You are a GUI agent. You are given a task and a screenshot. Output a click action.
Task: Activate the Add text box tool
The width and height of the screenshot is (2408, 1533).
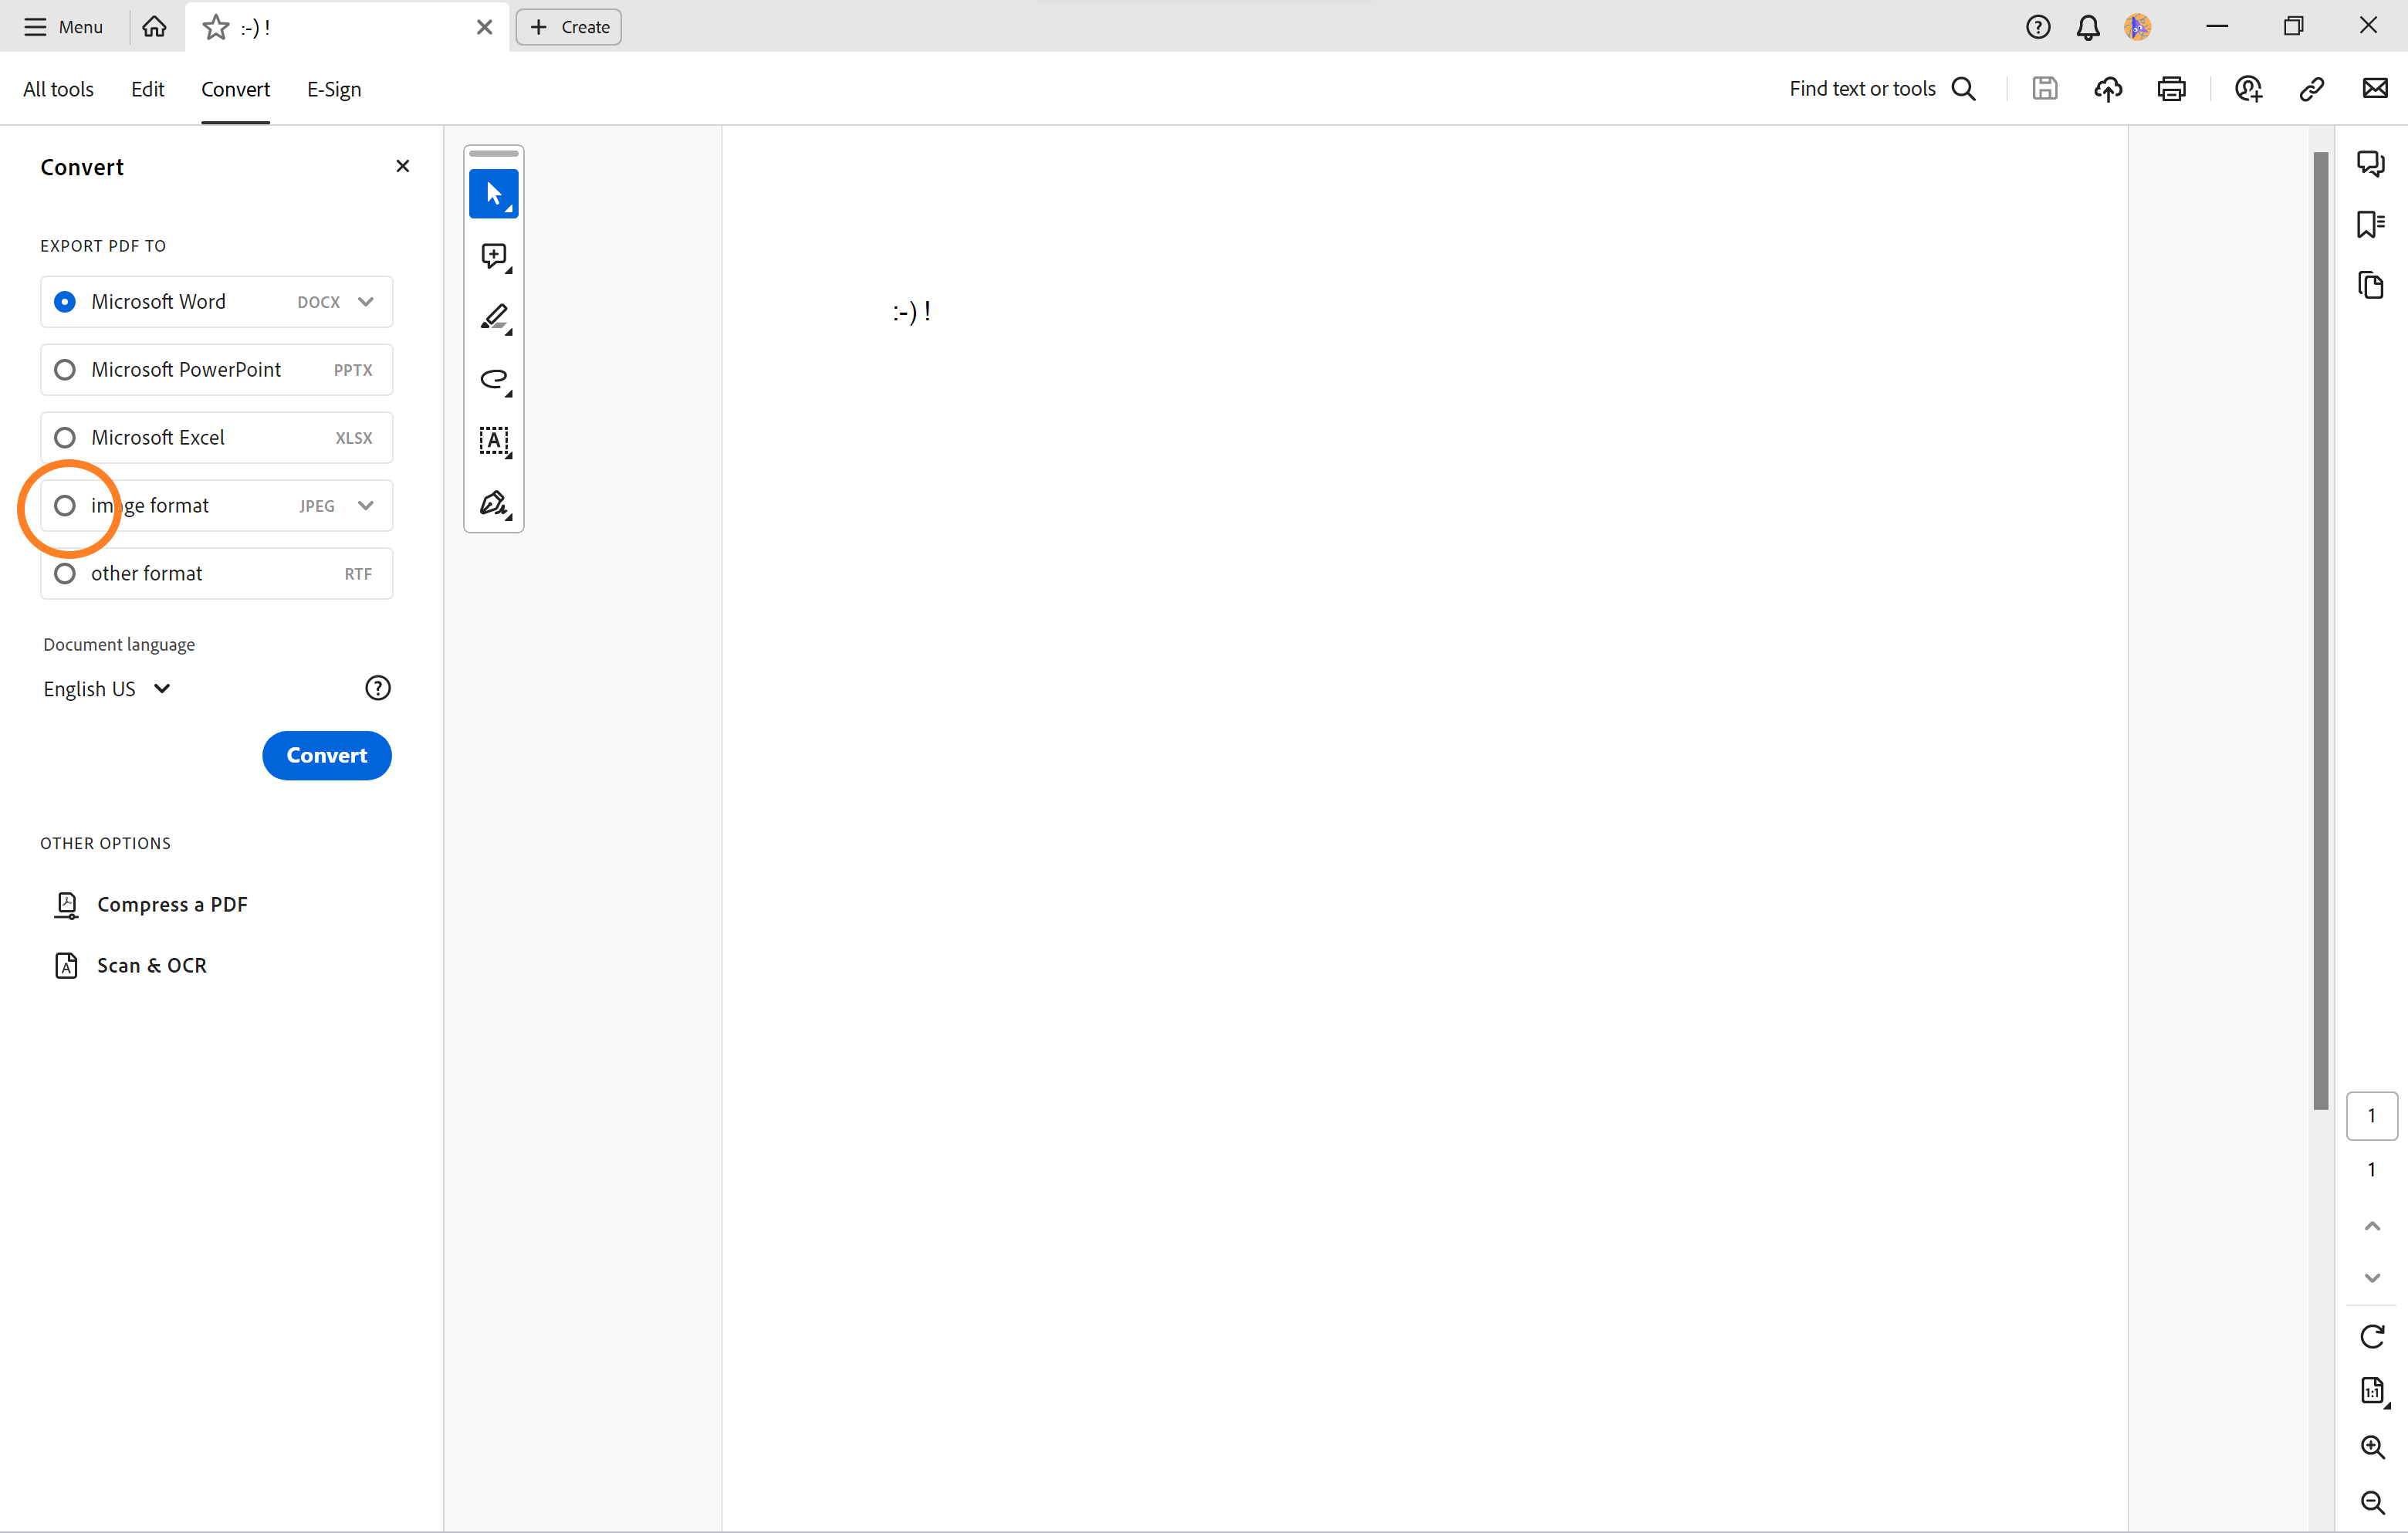click(494, 441)
